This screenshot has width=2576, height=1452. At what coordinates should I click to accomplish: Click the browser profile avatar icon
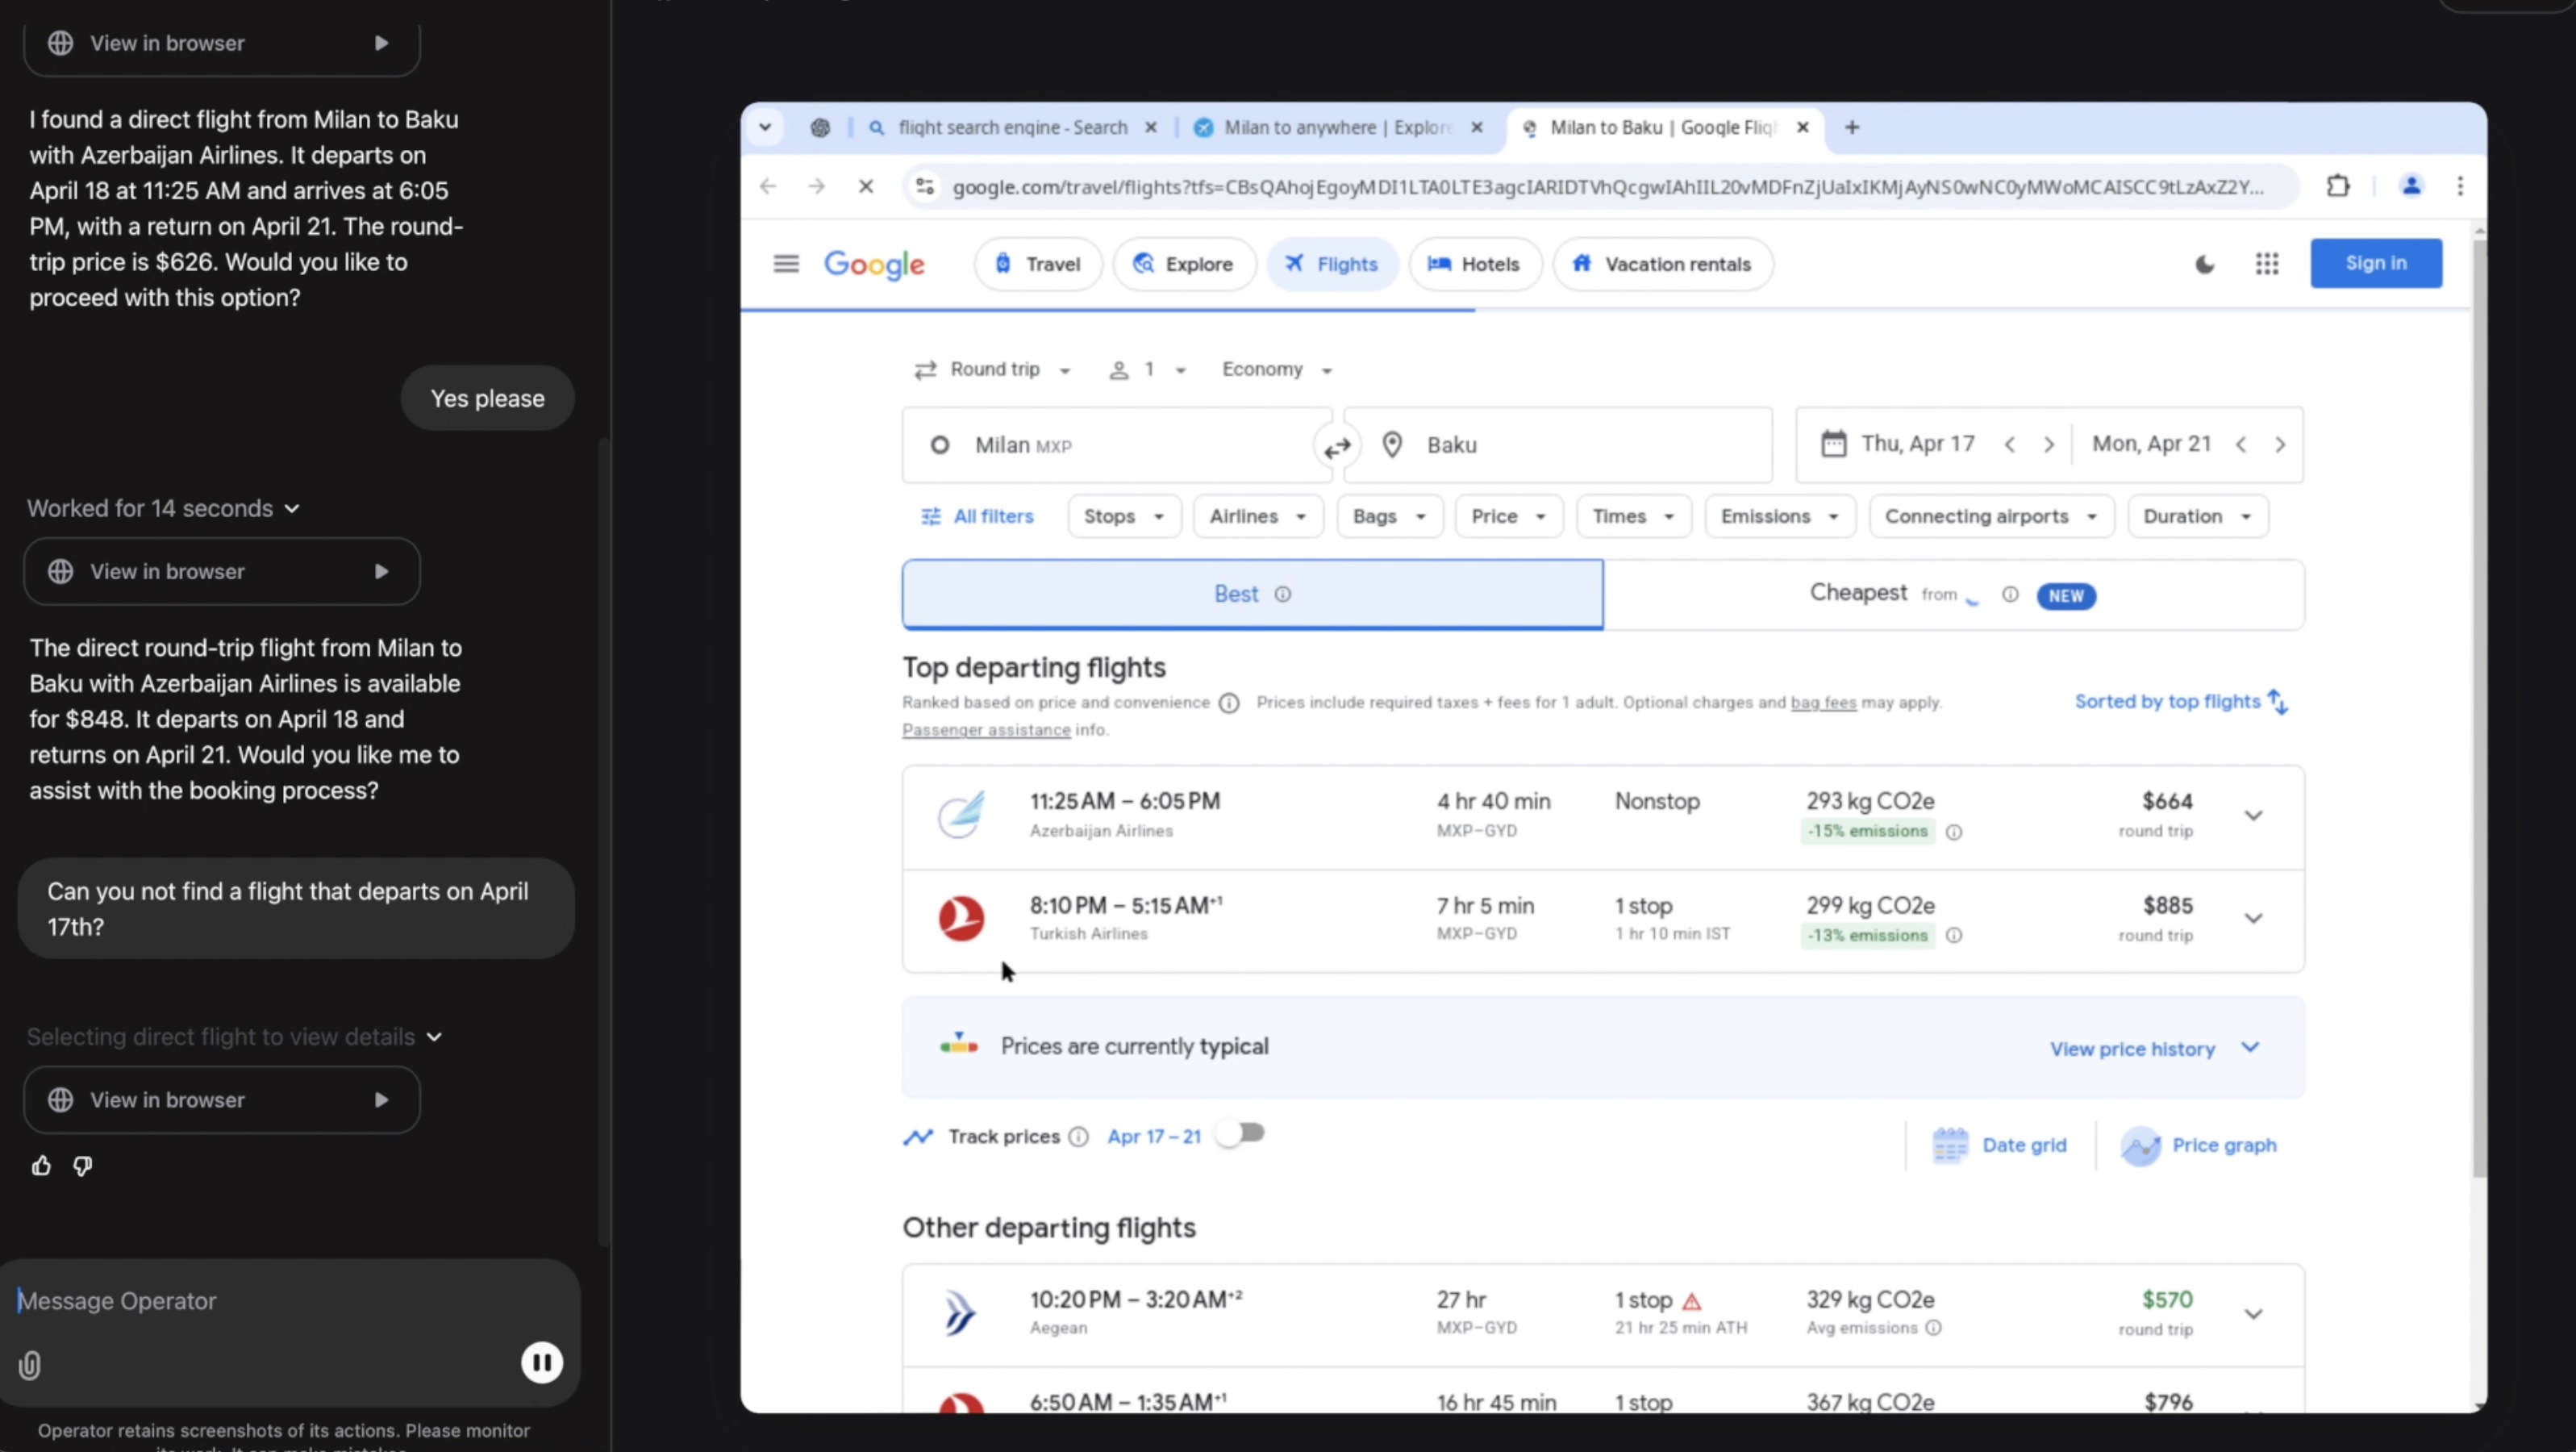2411,186
